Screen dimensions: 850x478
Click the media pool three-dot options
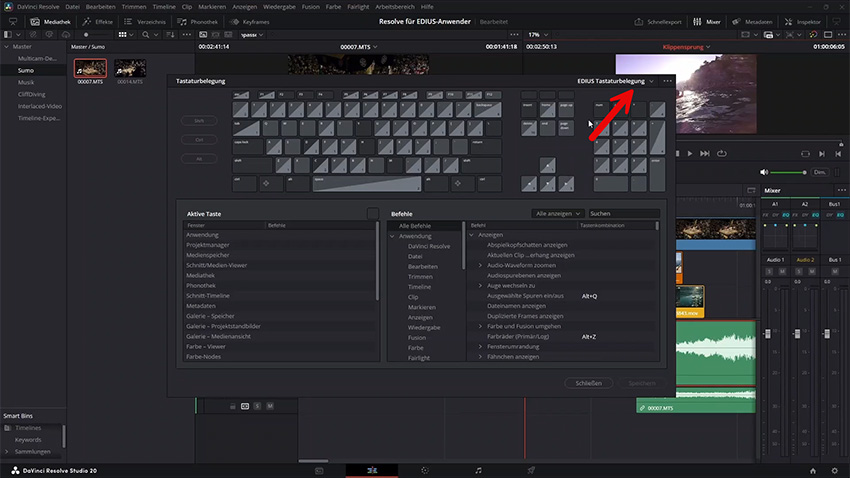coord(186,35)
